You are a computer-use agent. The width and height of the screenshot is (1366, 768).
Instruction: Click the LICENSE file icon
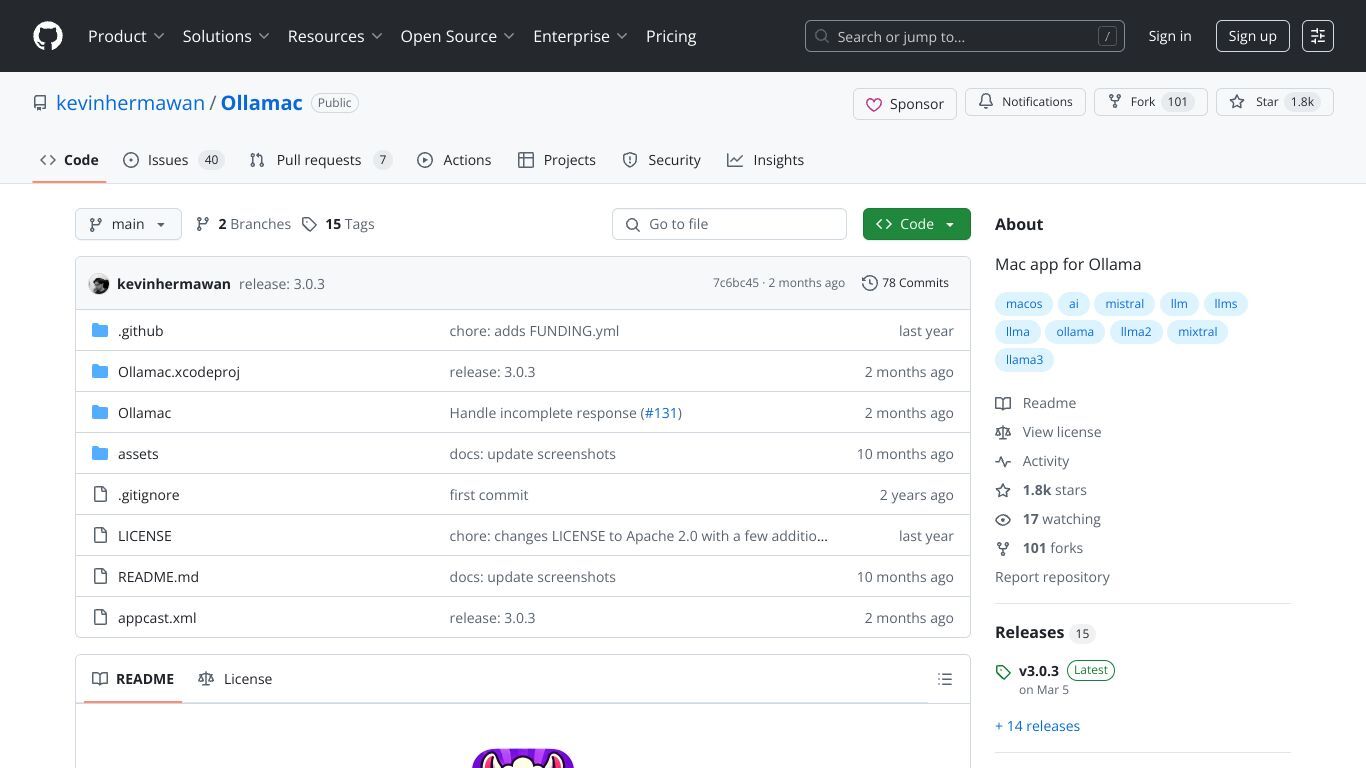coord(100,536)
